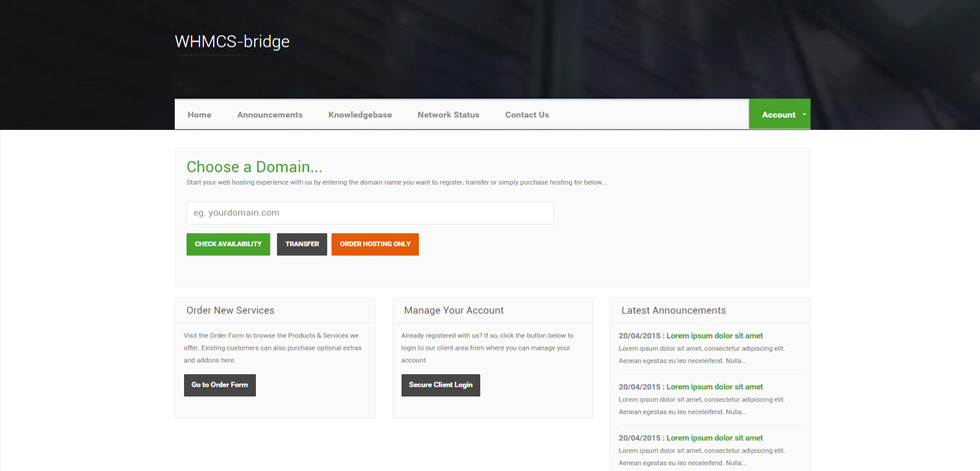Open the WHMCS-bridge site title
The image size is (980, 471).
[x=232, y=42]
